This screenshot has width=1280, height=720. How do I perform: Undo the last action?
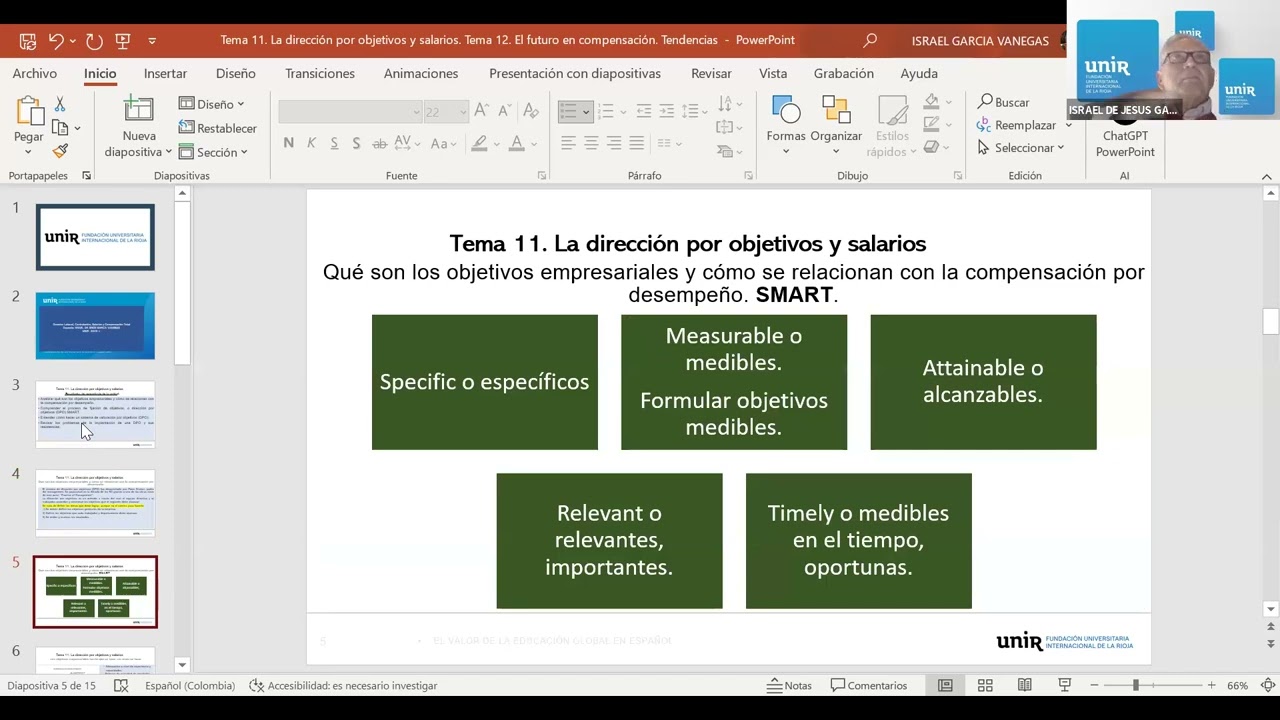(x=56, y=41)
